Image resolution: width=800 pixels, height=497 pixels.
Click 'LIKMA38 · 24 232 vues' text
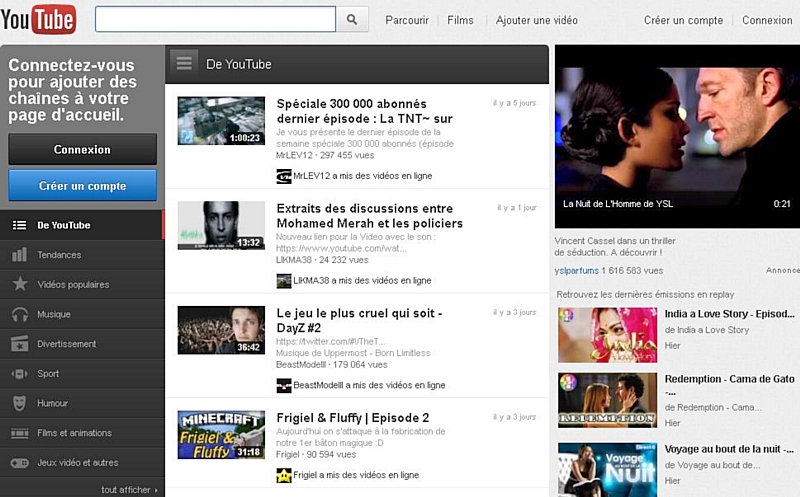tap(322, 260)
